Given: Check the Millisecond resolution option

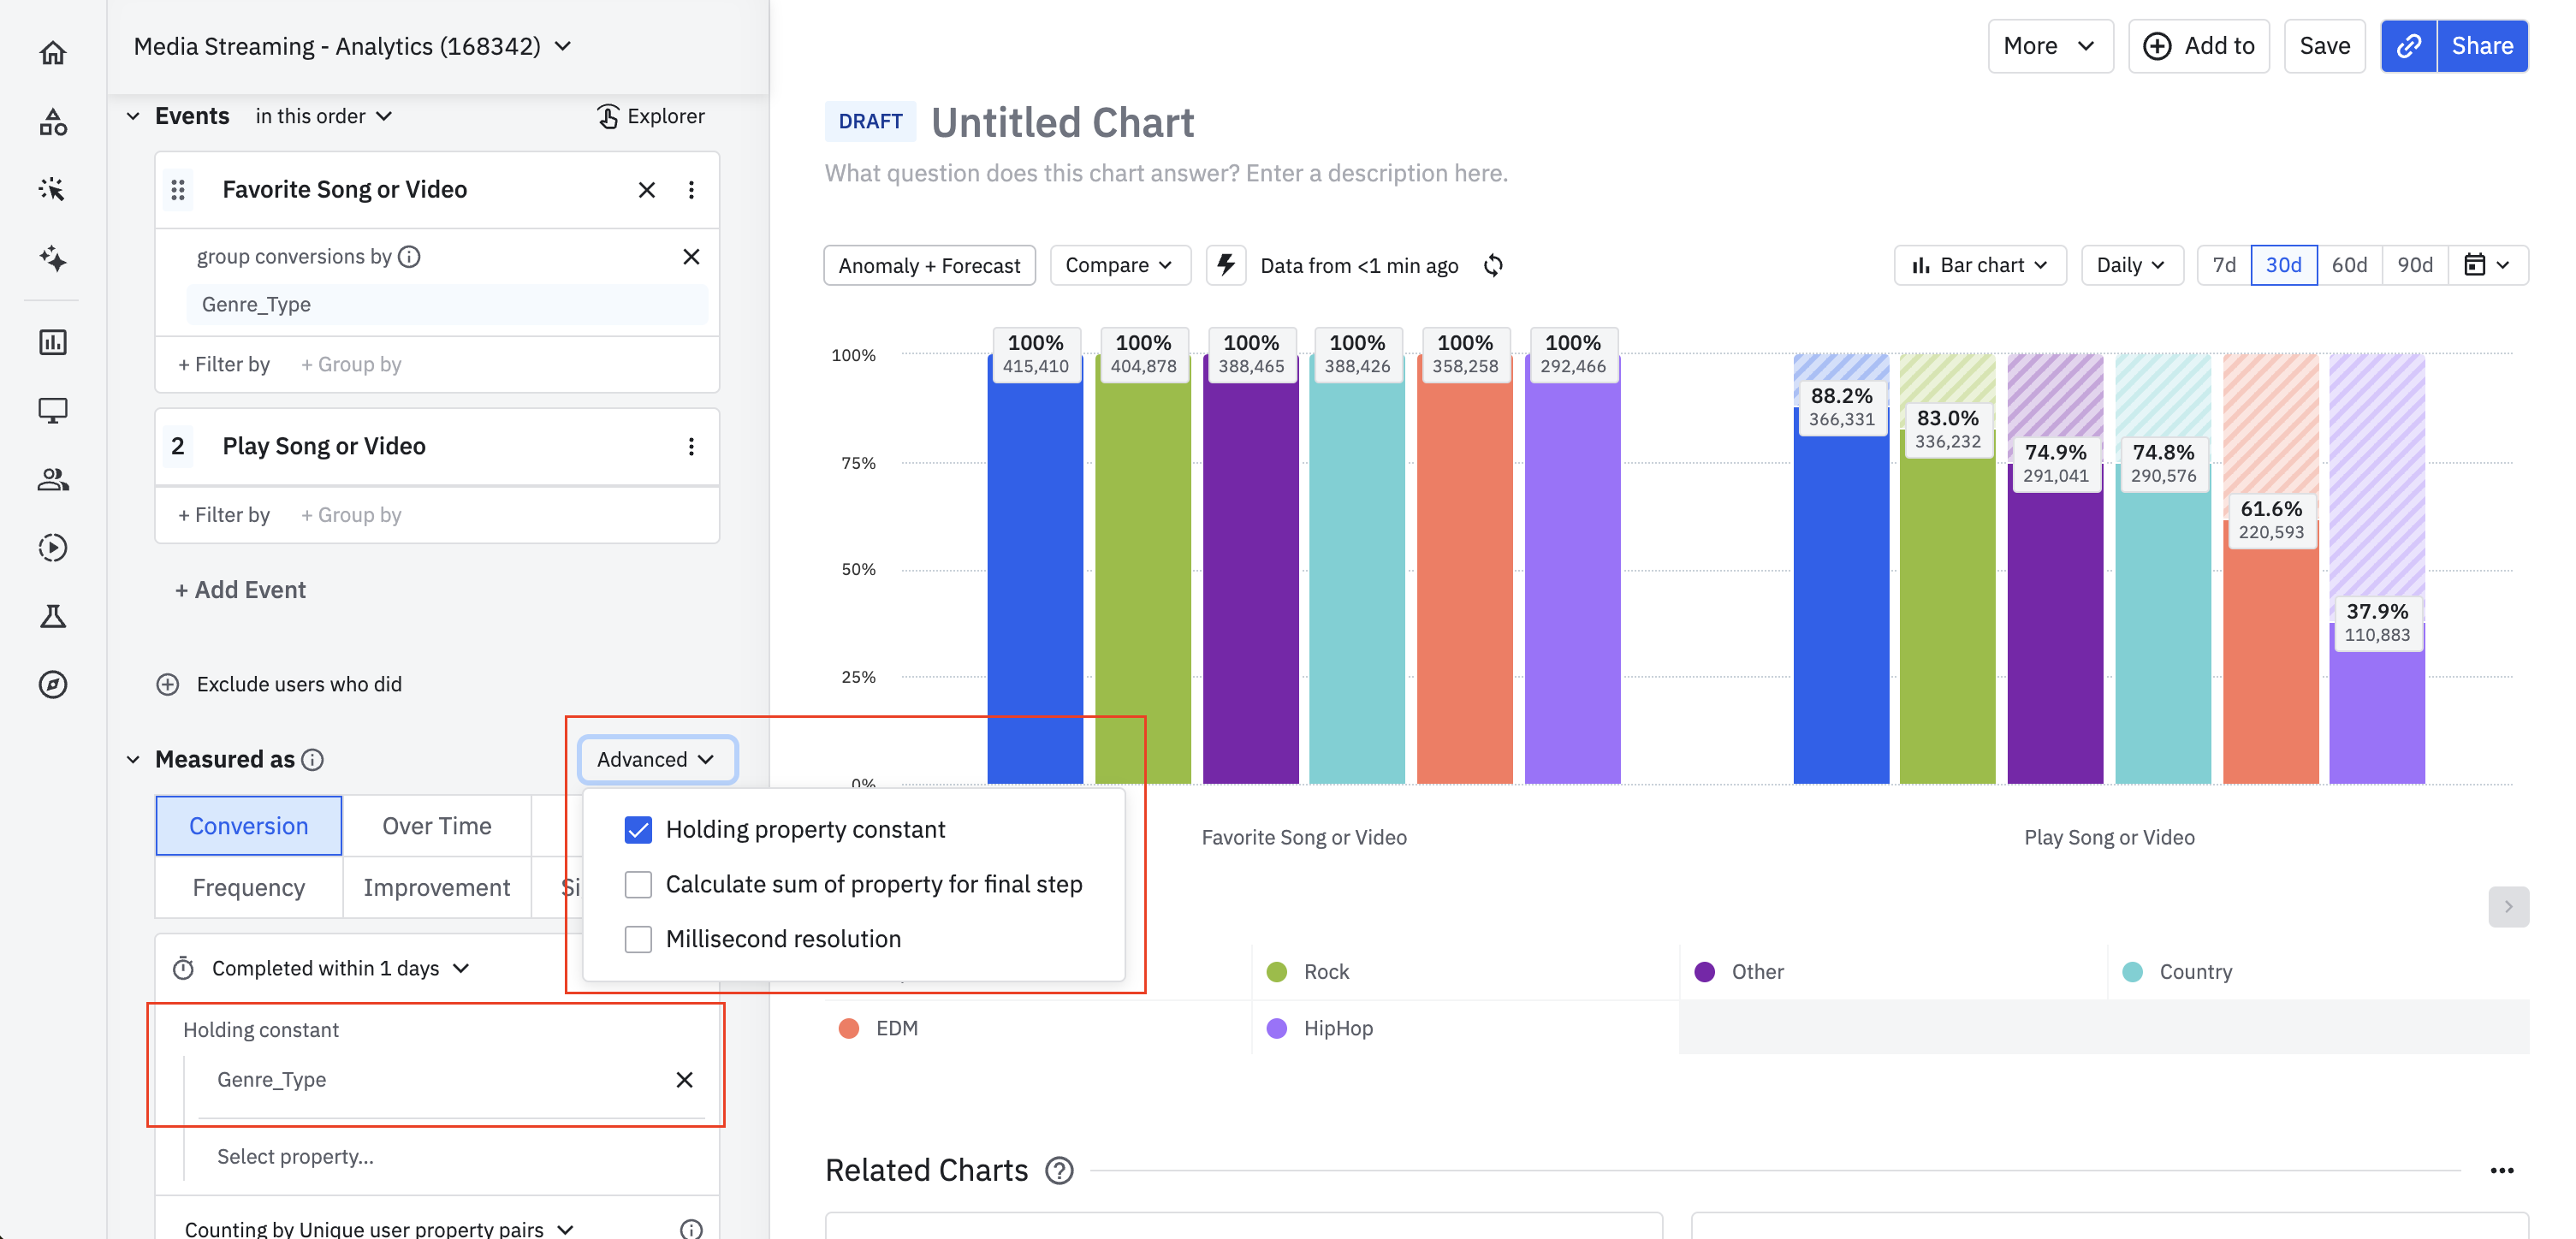Looking at the screenshot, I should [637, 939].
